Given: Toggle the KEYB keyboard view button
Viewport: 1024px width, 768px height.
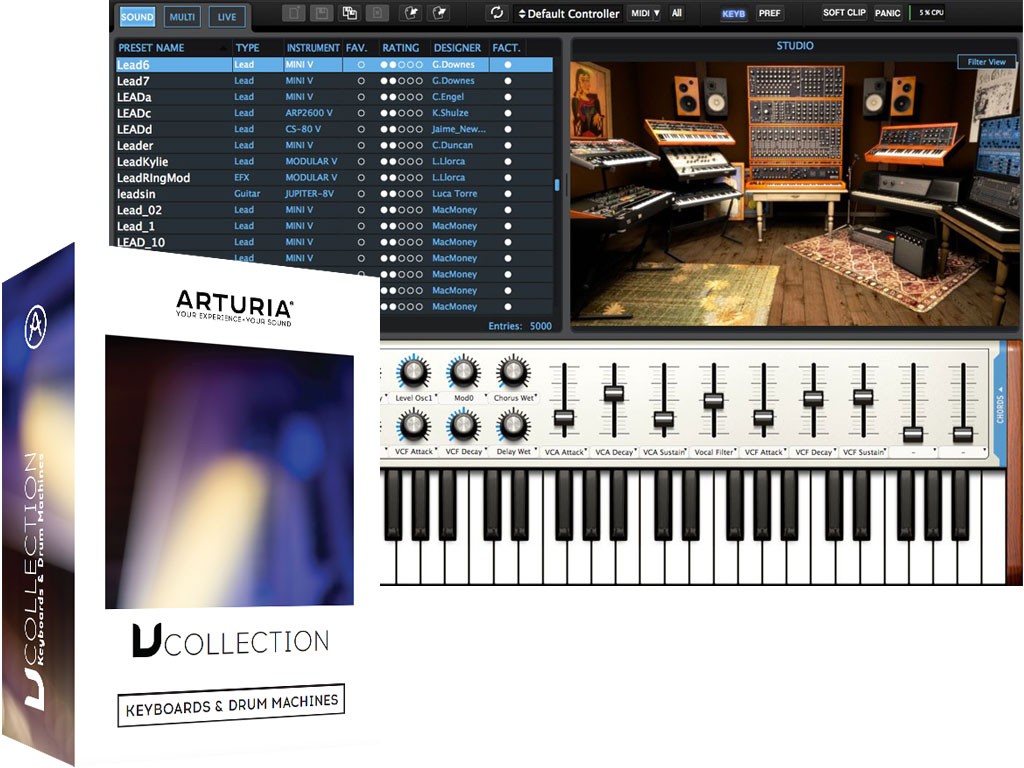Looking at the screenshot, I should (x=734, y=14).
